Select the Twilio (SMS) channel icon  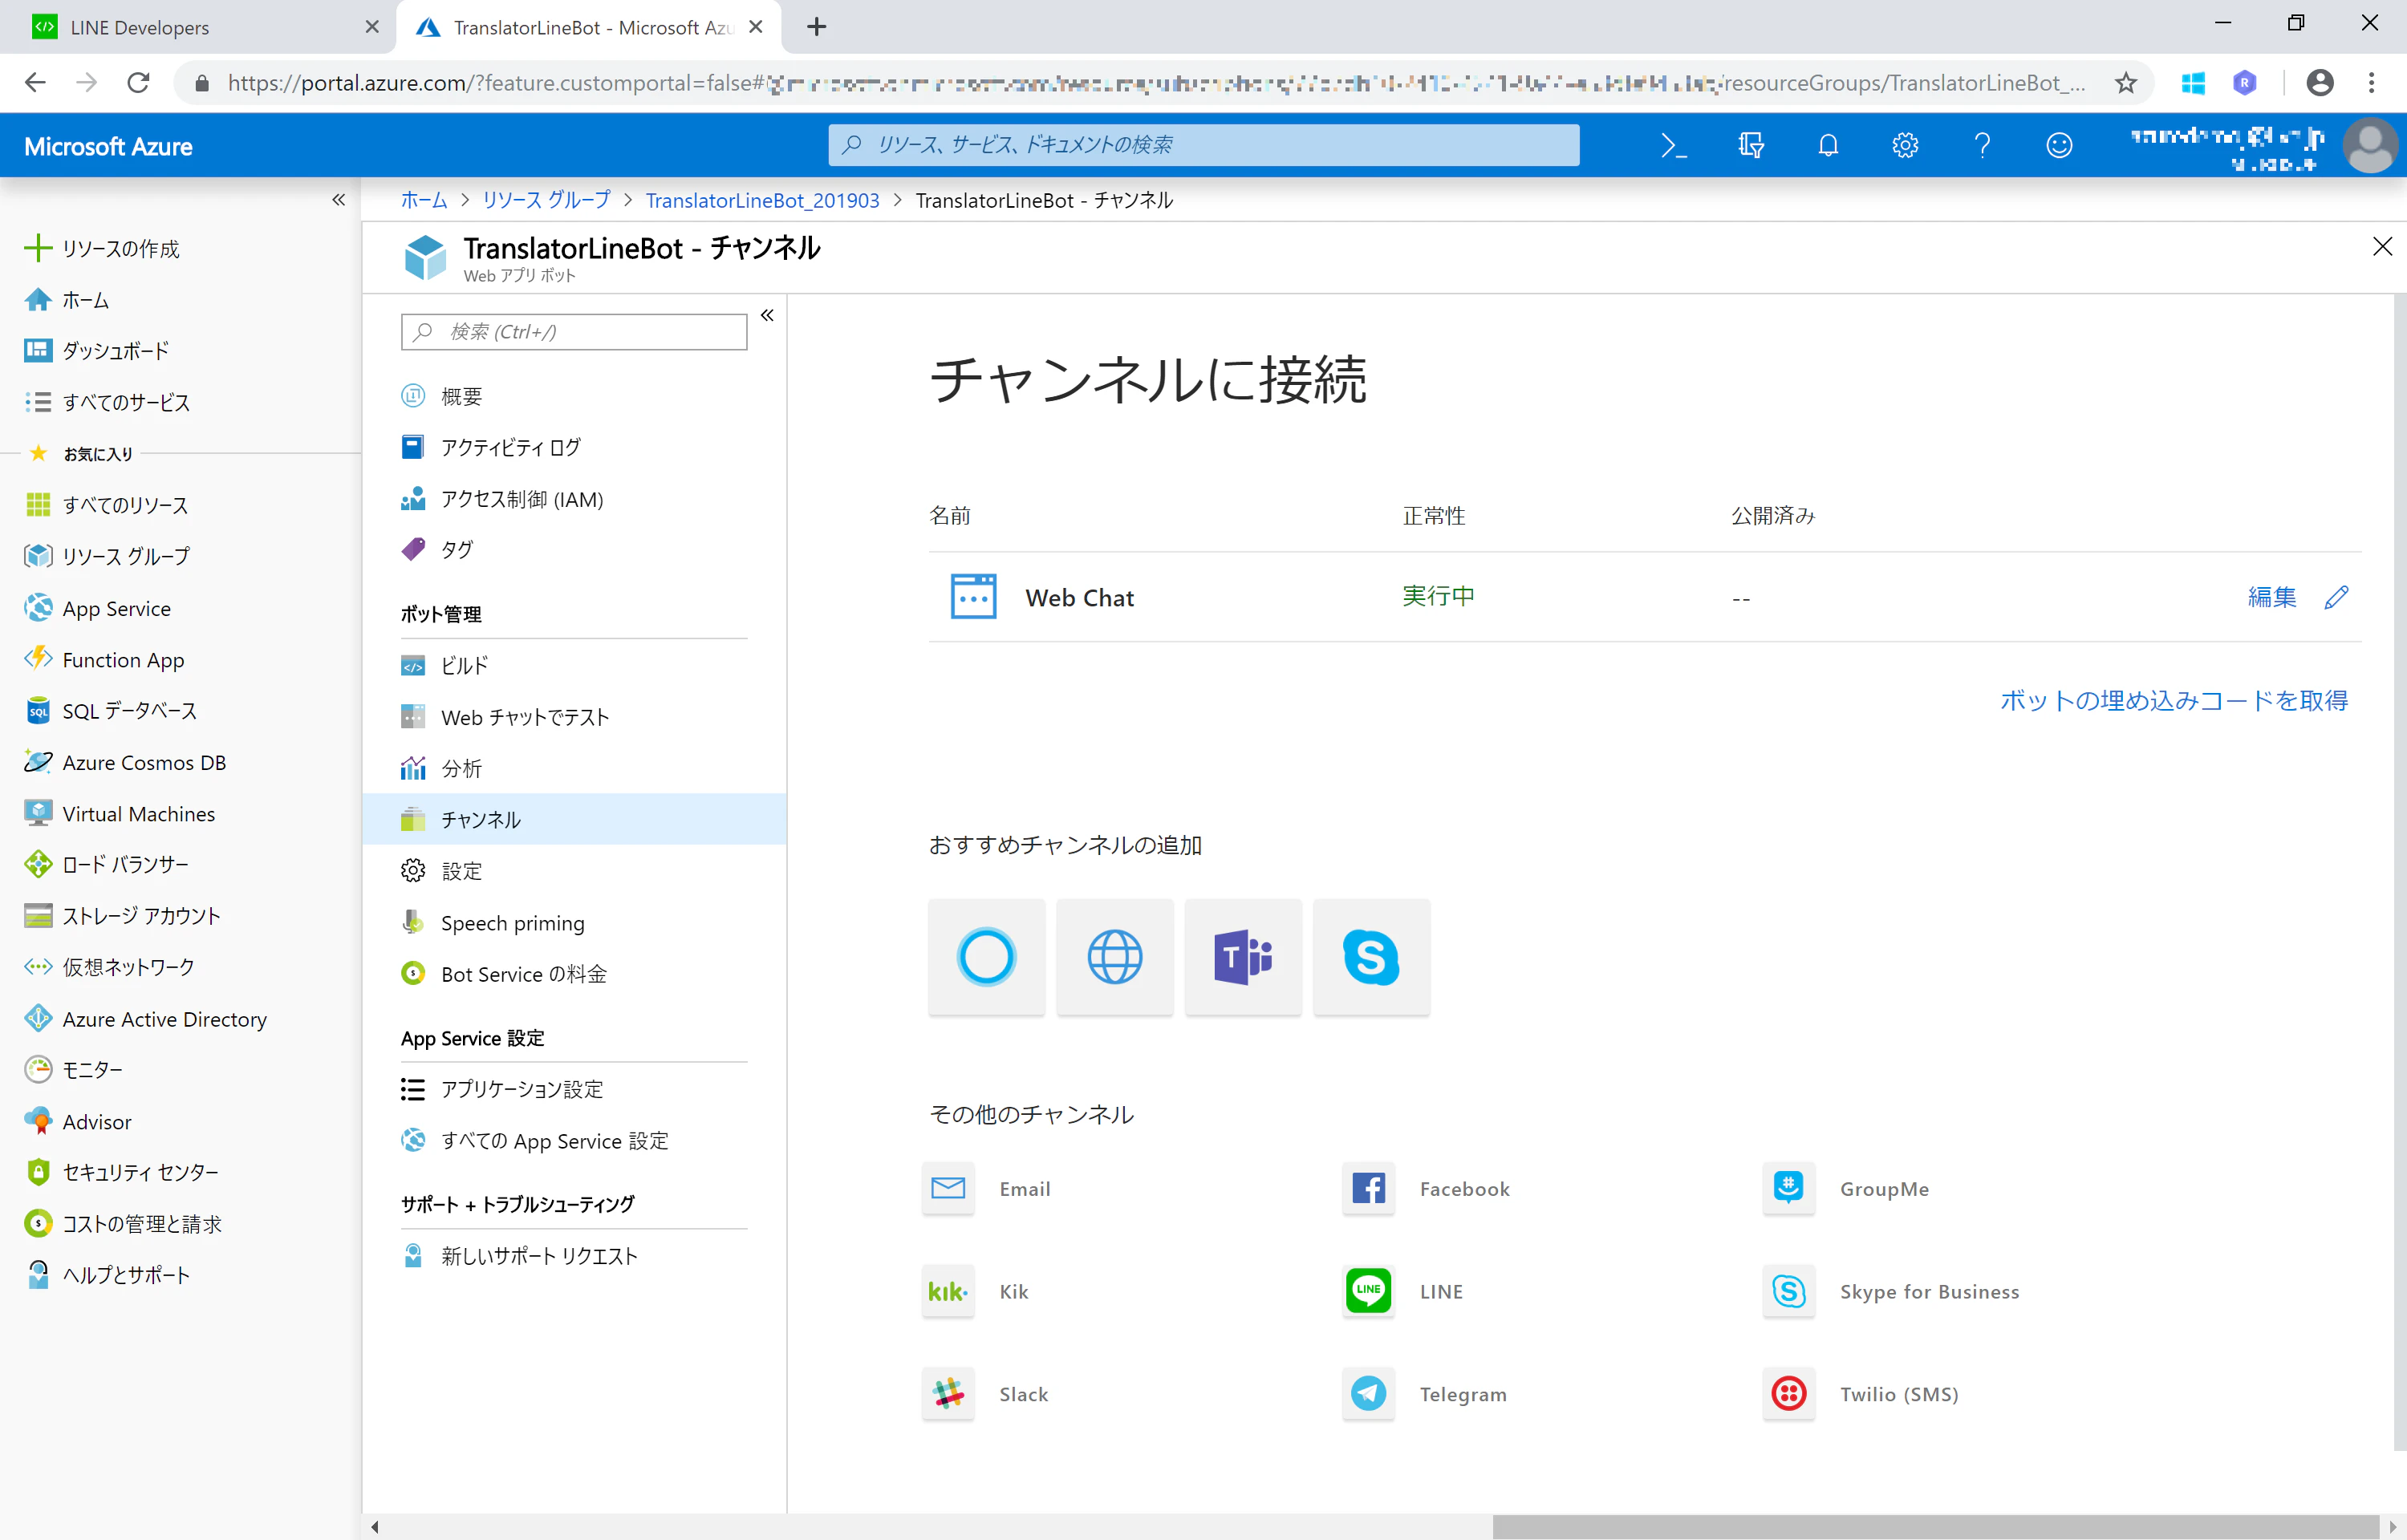pos(1788,1393)
